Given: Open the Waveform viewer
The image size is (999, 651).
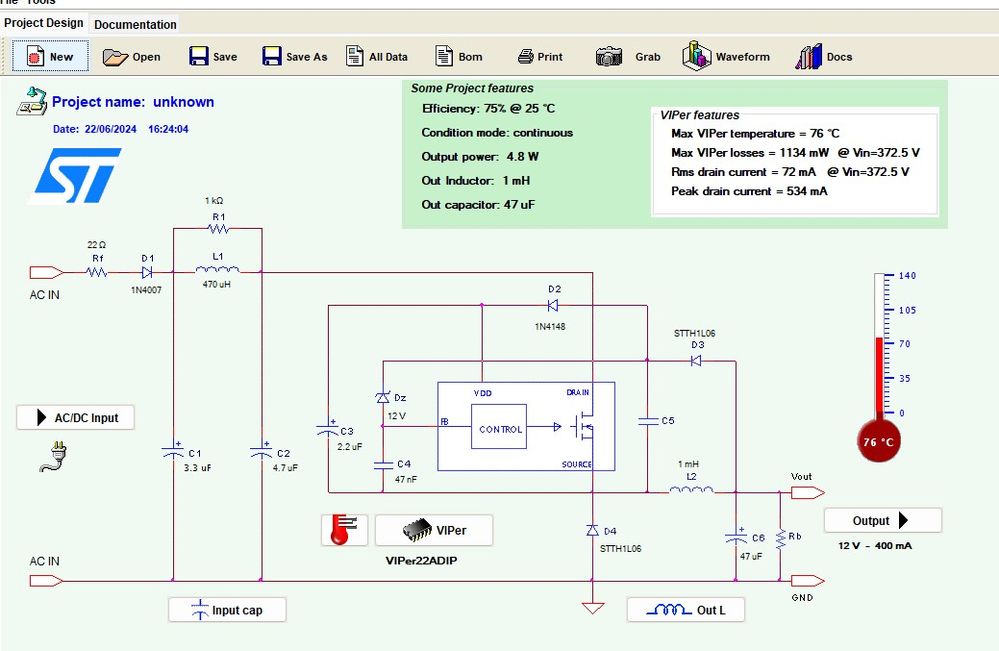Looking at the screenshot, I should pyautogui.click(x=727, y=56).
